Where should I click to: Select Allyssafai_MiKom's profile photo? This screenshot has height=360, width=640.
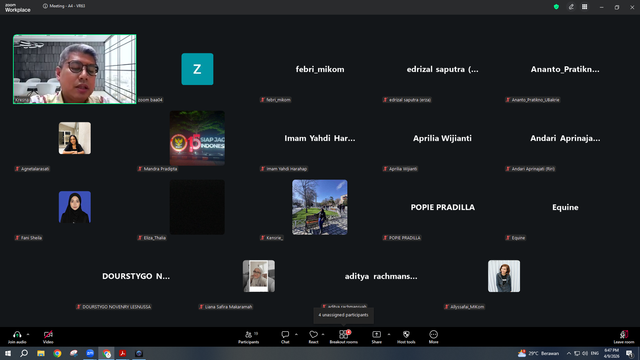pos(504,276)
